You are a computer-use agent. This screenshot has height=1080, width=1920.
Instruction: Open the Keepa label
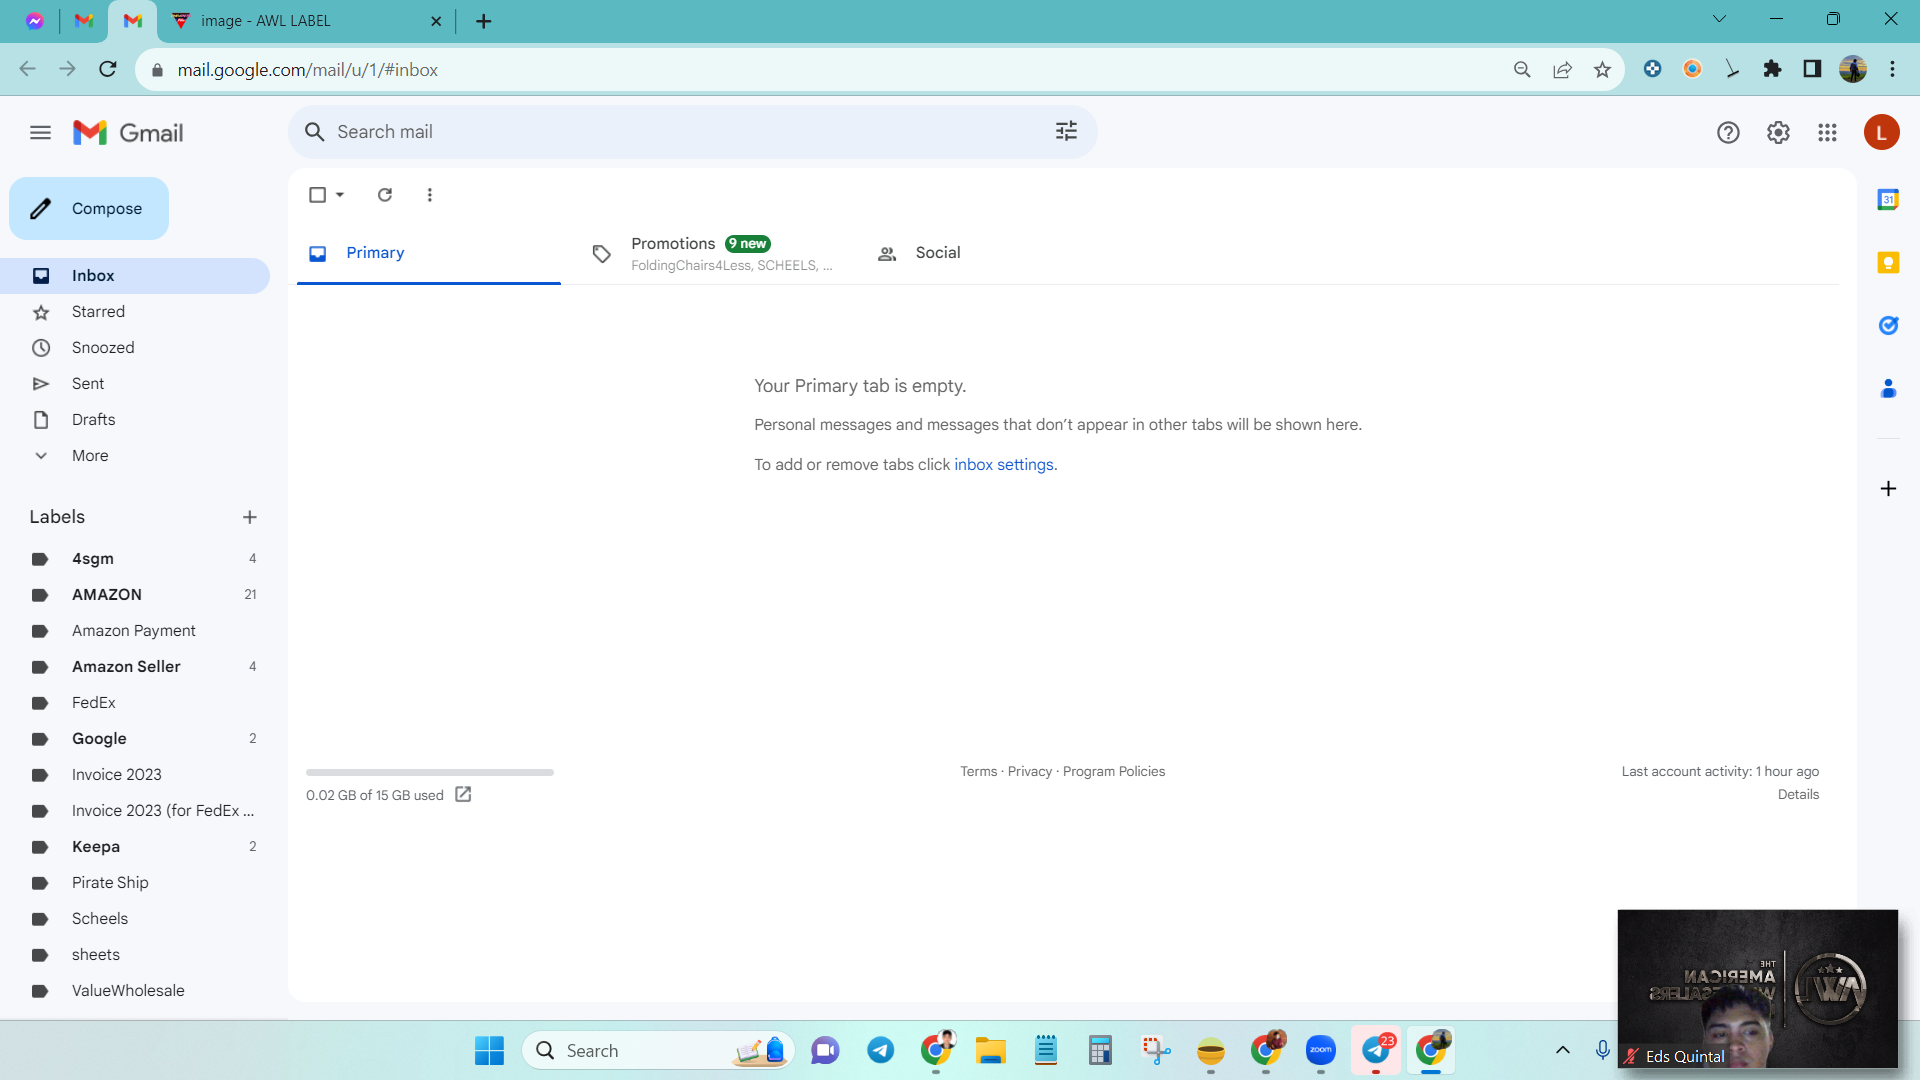click(x=135, y=847)
